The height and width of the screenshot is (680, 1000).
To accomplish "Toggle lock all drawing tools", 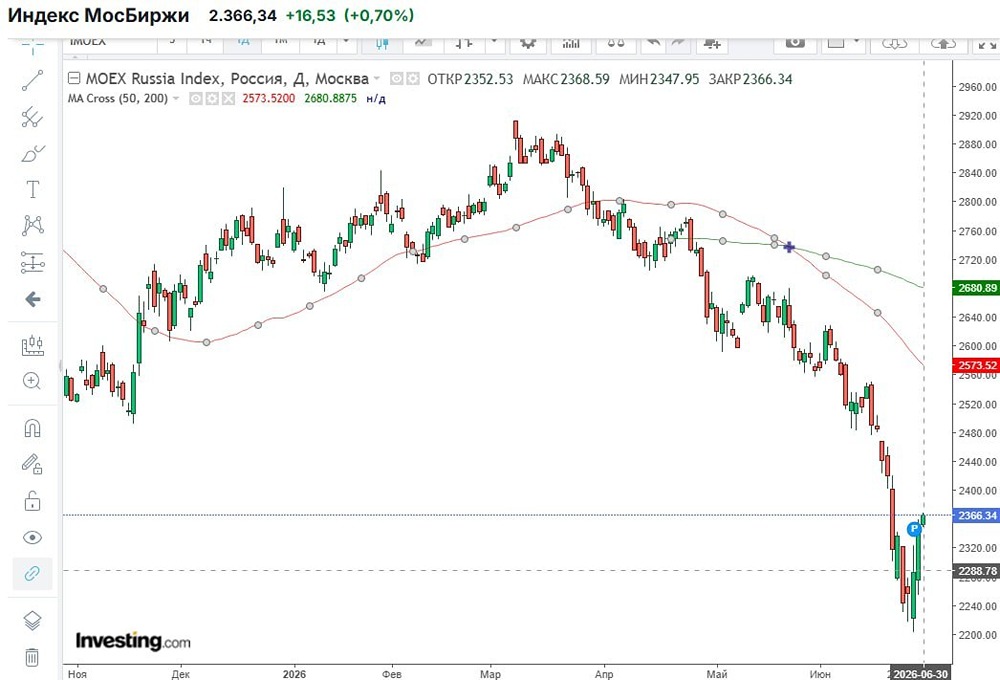I will tap(33, 501).
